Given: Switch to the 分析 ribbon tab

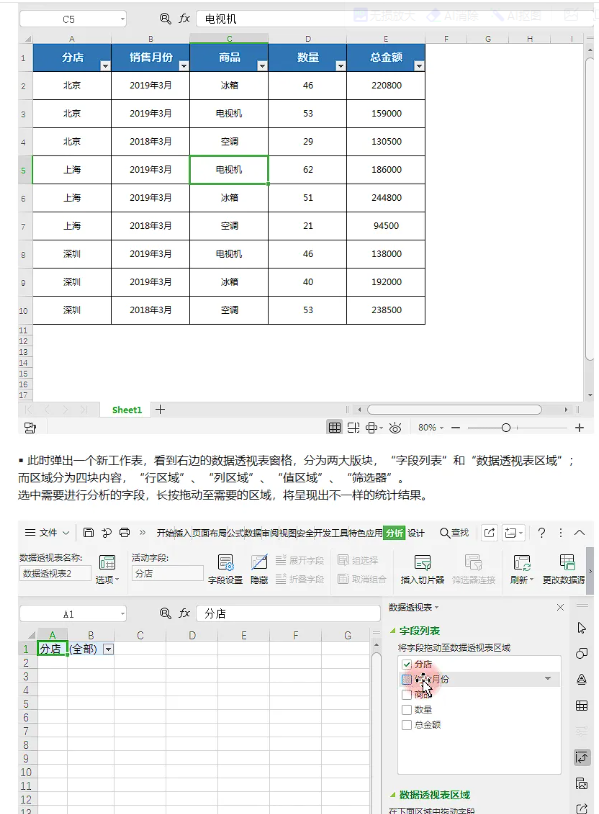Looking at the screenshot, I should click(x=394, y=533).
